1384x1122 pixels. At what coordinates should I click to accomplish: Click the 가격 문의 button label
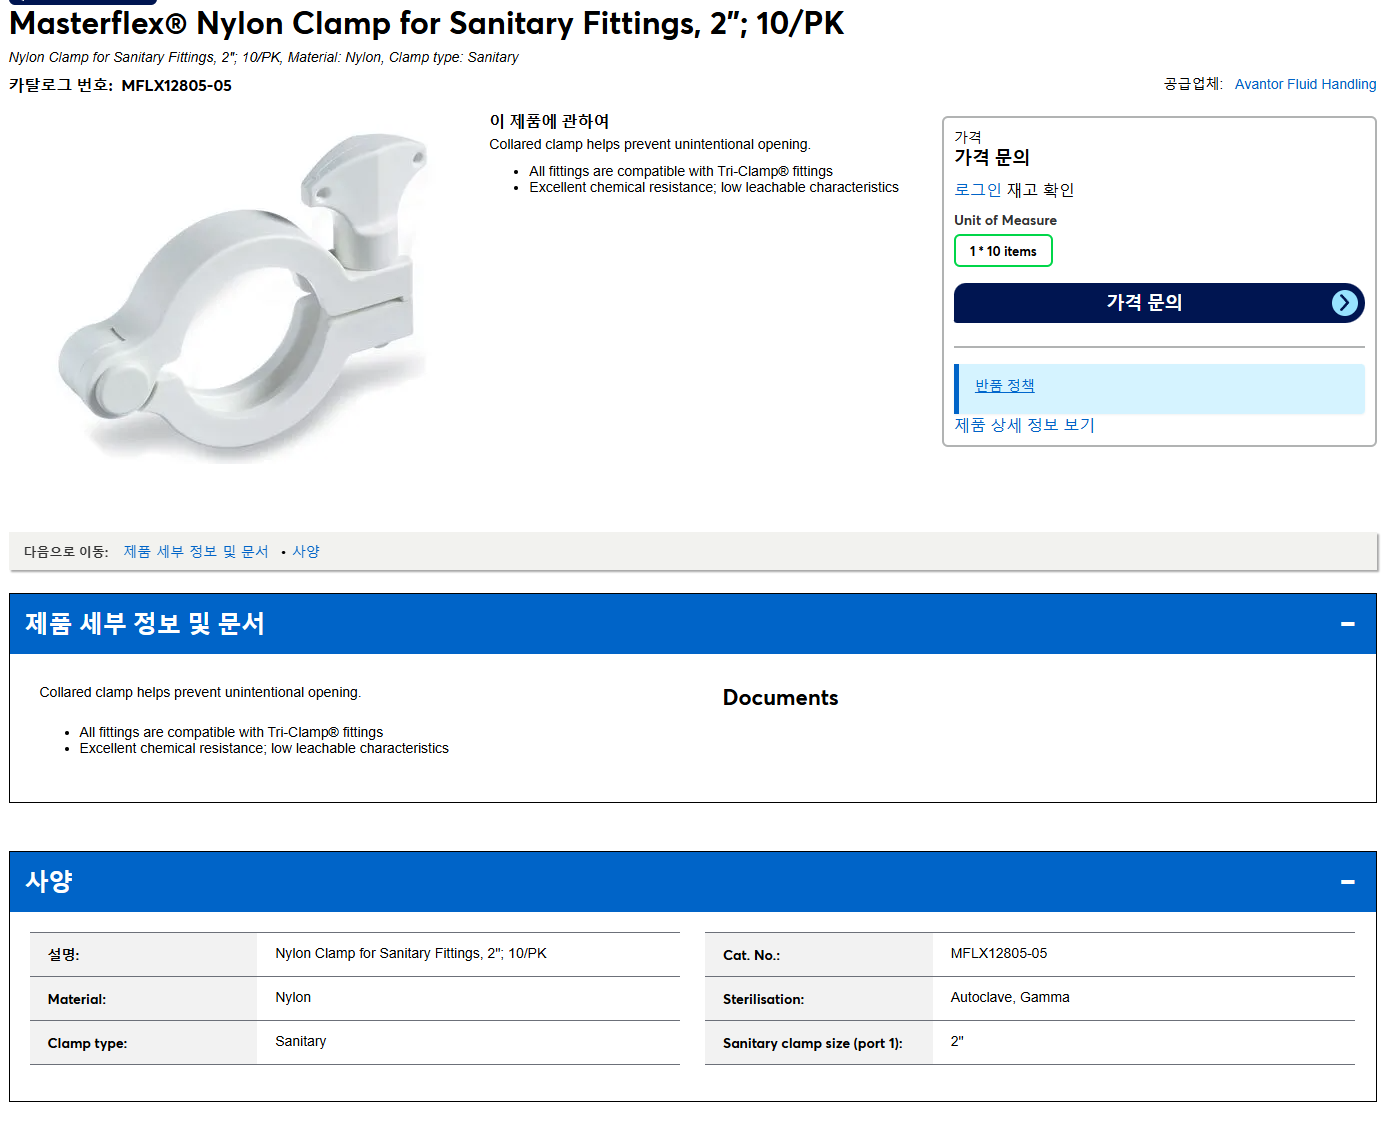(x=1144, y=303)
